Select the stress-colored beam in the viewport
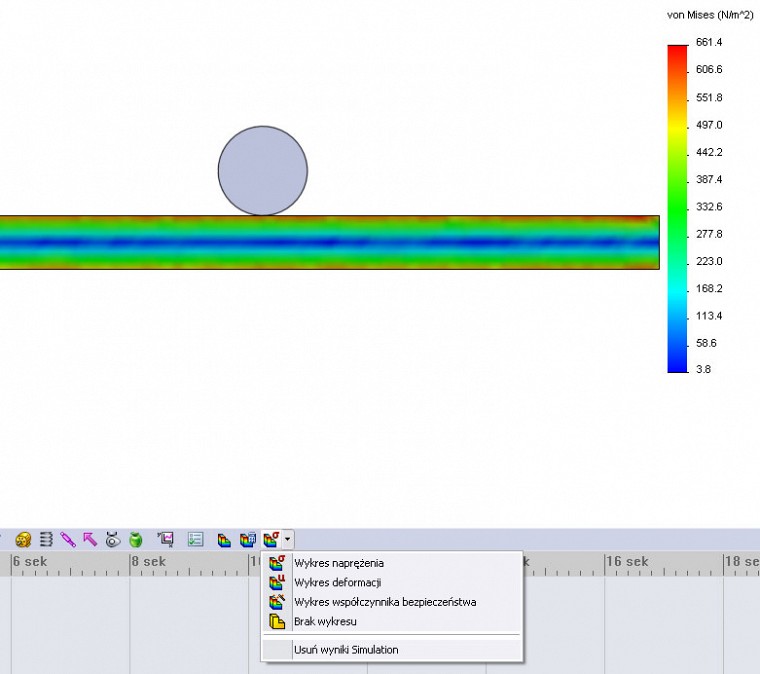Viewport: 760px width, 674px height. tap(330, 242)
